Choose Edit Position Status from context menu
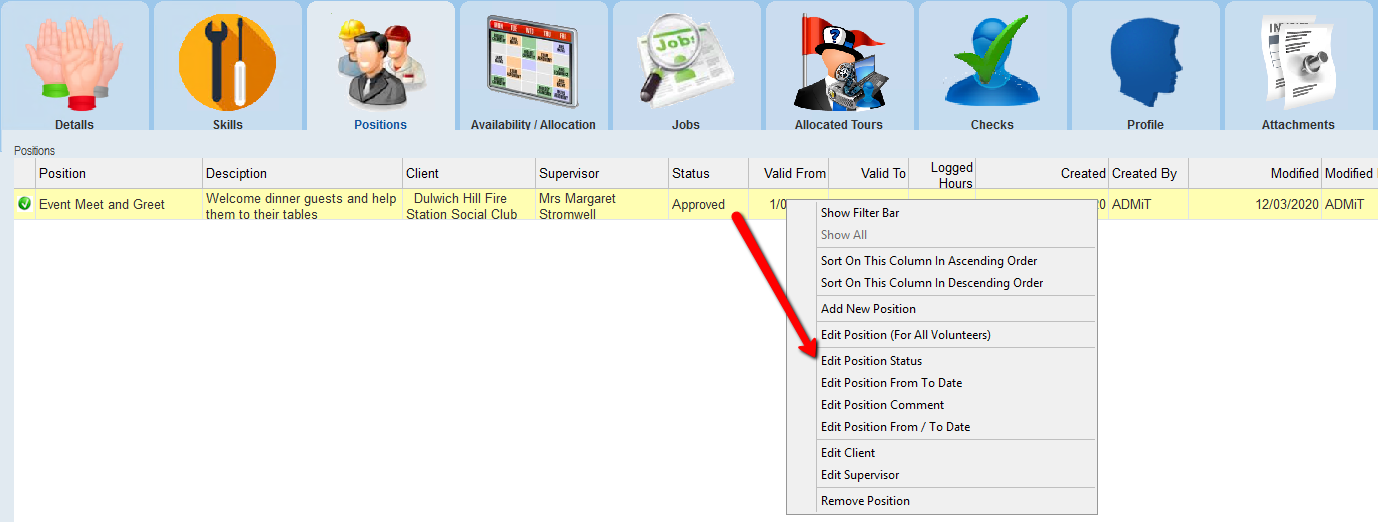The image size is (1378, 522). tap(871, 361)
